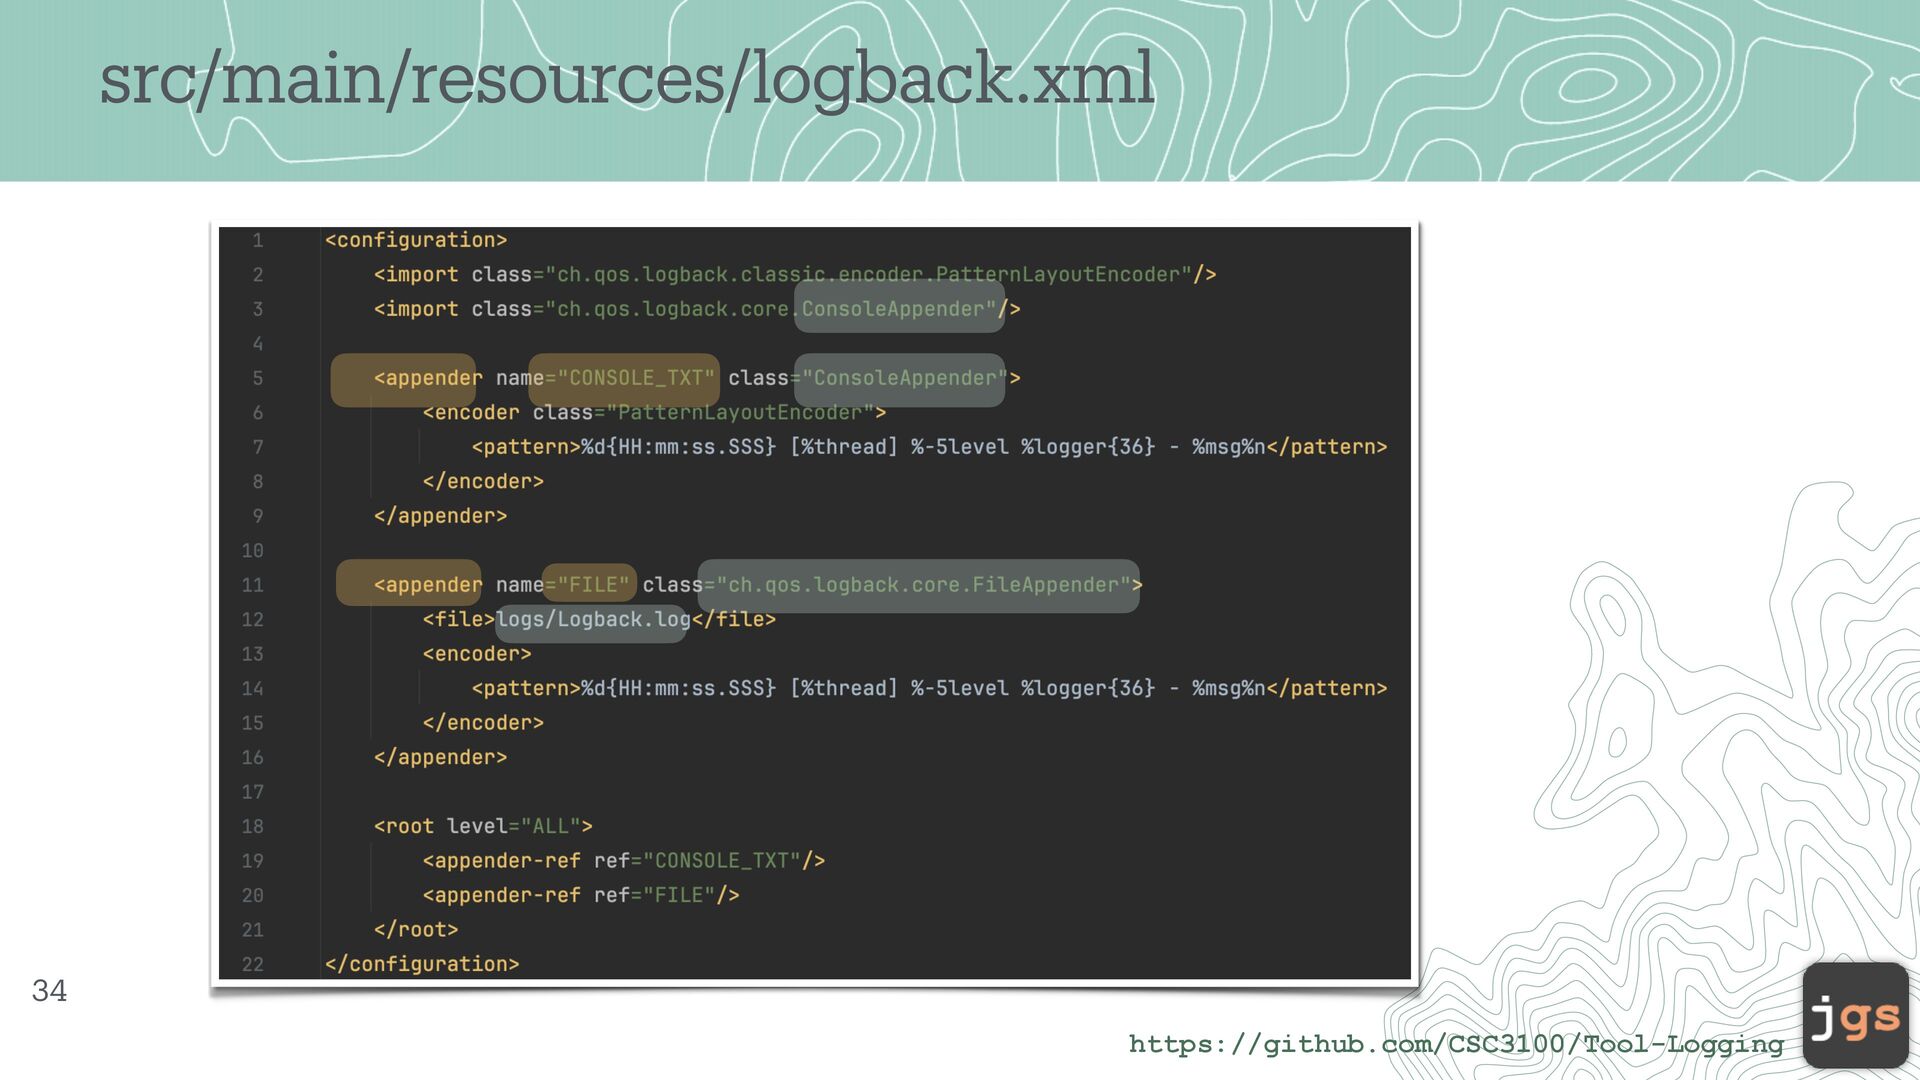Click the pattern text on line 7
Viewport: 1920px width, 1080px height.
928,447
